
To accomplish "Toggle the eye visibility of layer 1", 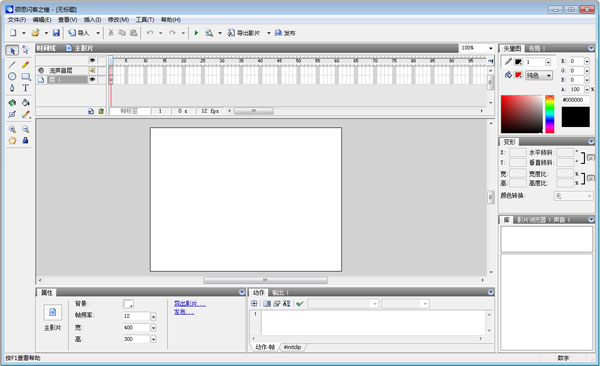I will pos(92,80).
